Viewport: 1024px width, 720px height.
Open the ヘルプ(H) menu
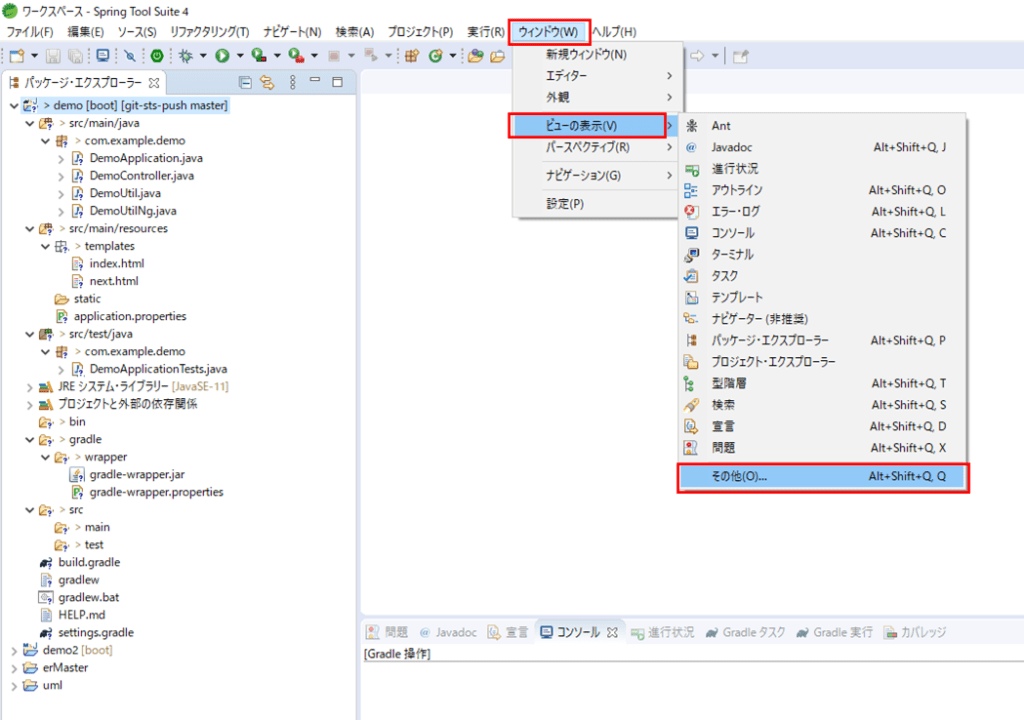click(613, 32)
